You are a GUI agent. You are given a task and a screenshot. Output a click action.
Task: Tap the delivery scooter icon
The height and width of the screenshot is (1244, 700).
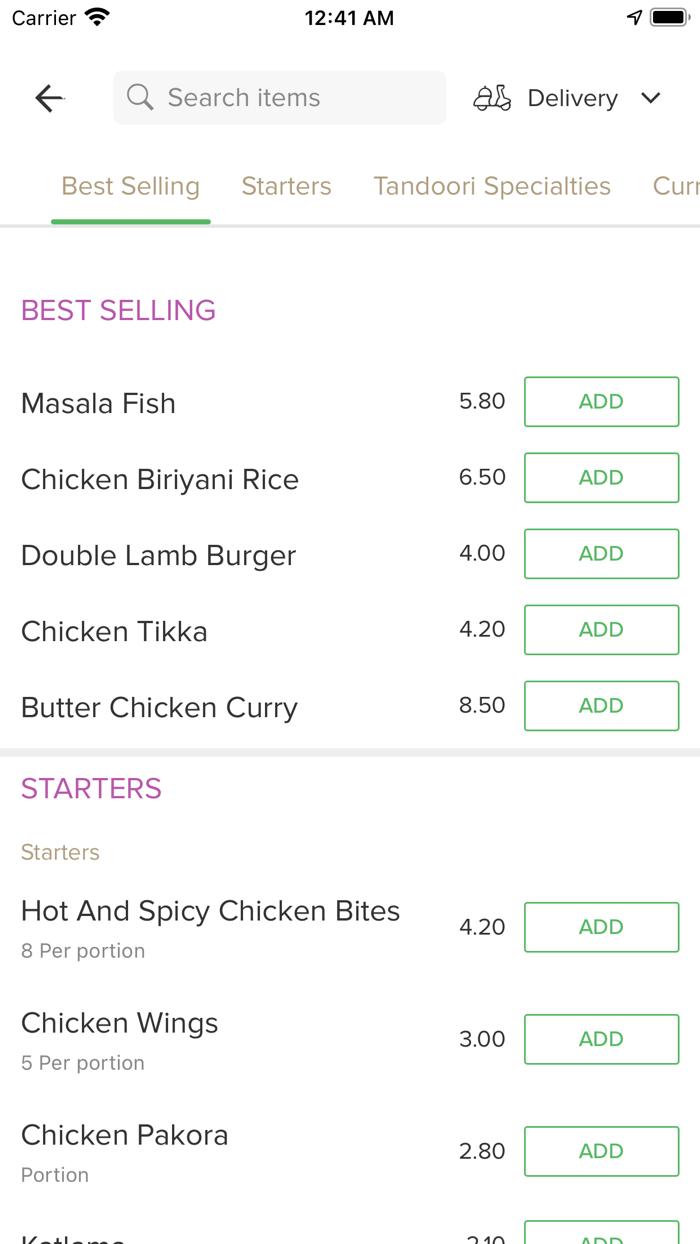click(x=492, y=98)
